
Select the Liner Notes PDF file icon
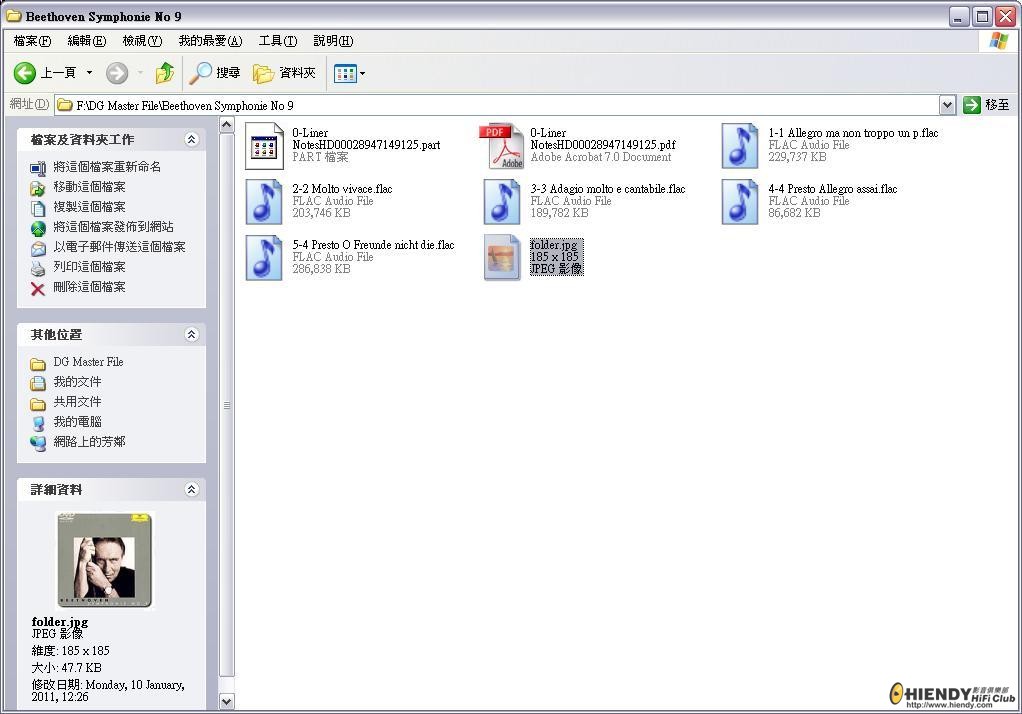coord(501,146)
